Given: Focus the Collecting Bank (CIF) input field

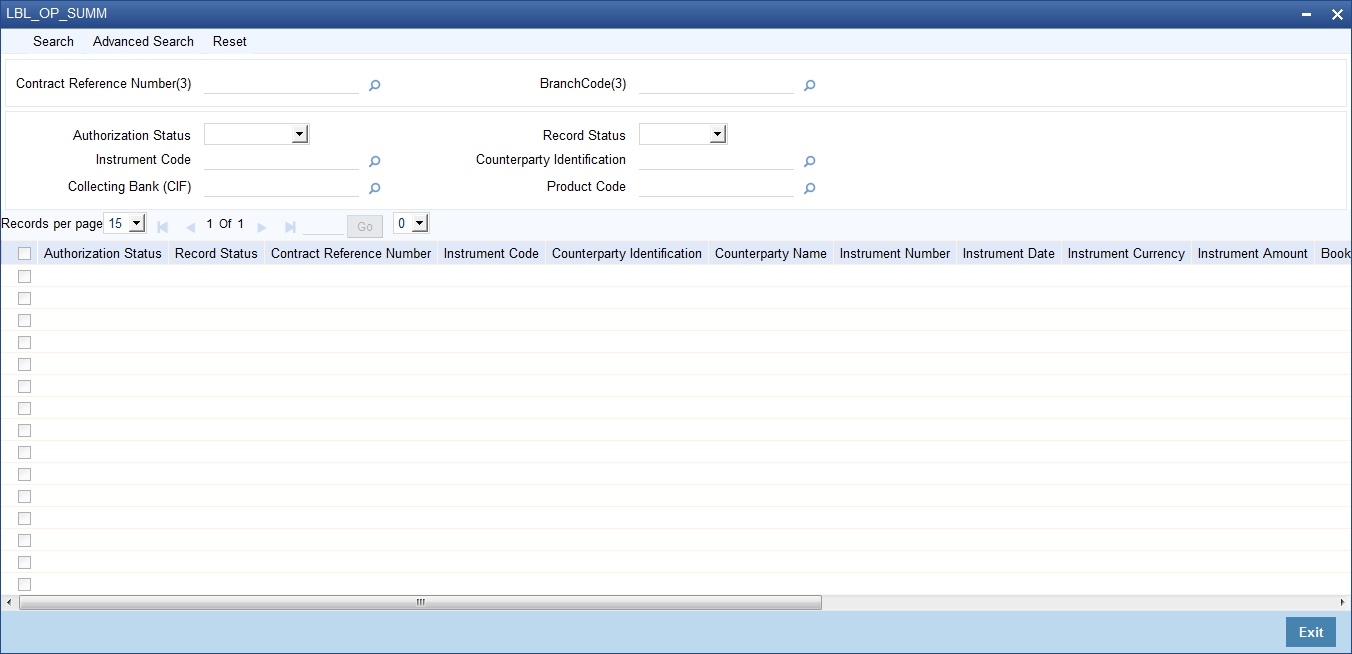Looking at the screenshot, I should pos(281,186).
